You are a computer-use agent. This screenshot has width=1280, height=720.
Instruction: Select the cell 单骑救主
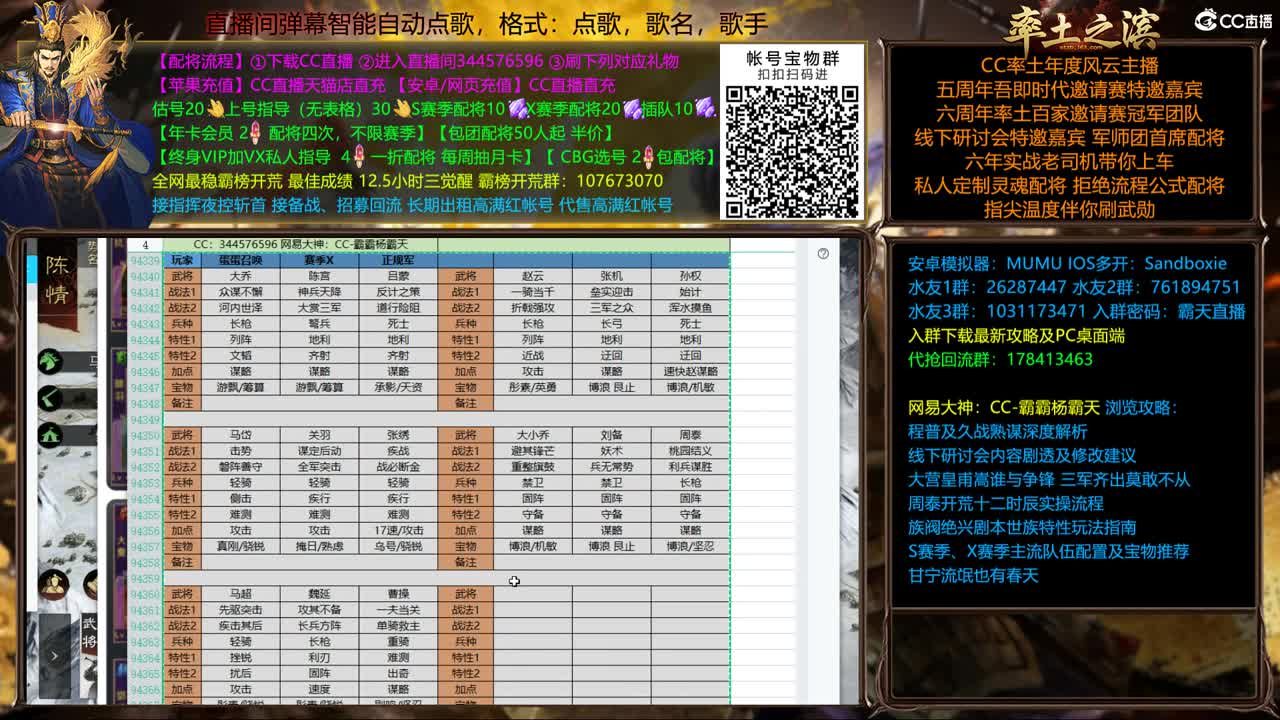398,626
